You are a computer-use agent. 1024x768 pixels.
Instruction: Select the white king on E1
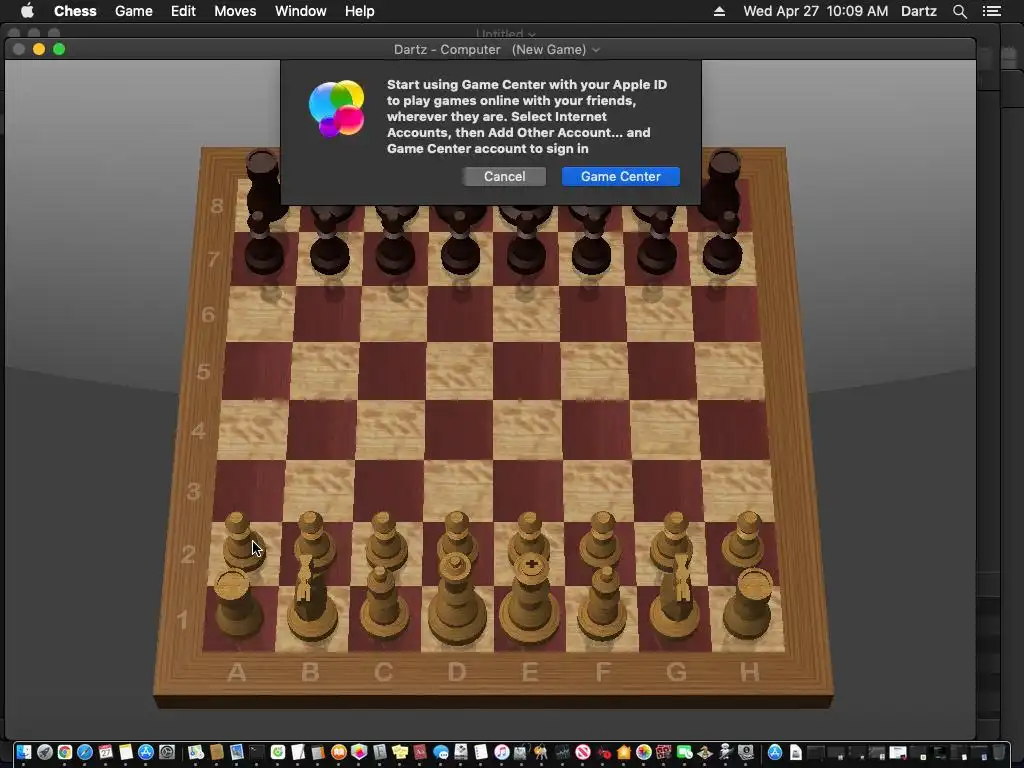530,600
